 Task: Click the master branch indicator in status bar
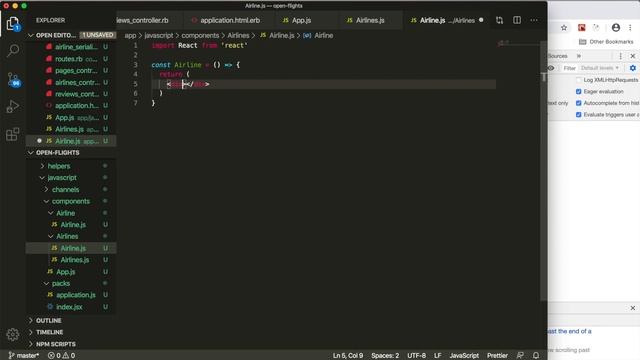click(x=24, y=356)
